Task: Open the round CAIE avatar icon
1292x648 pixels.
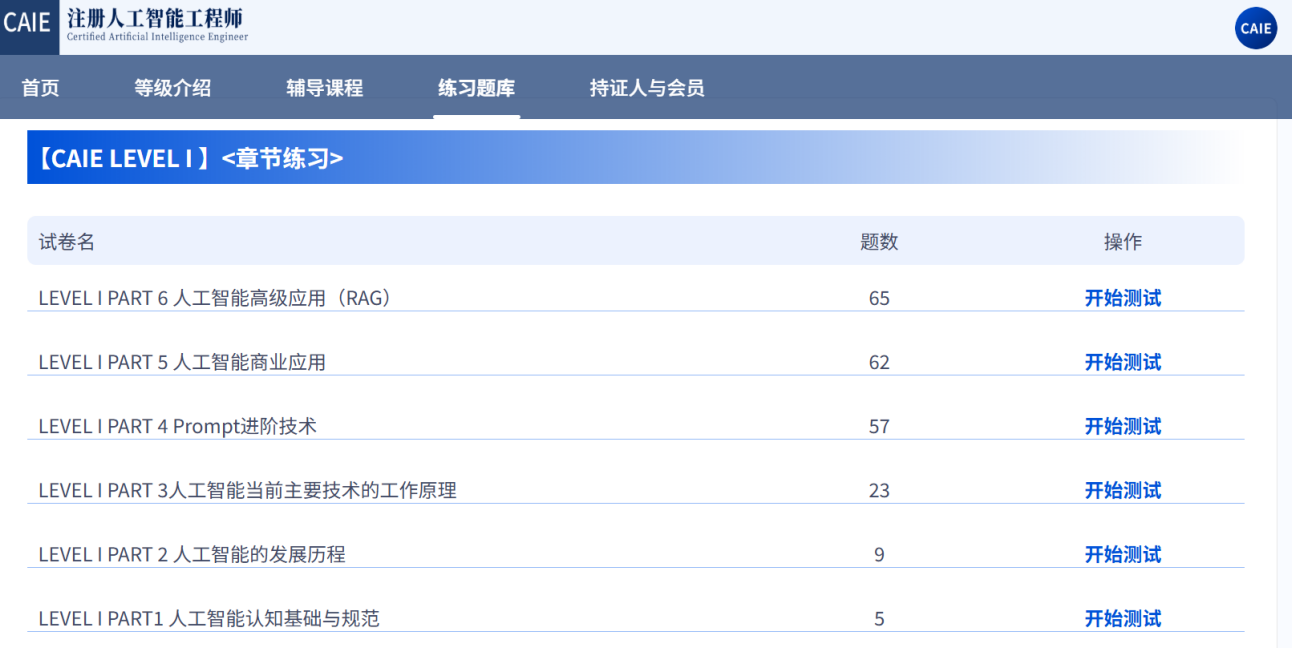Action: coord(1256,28)
